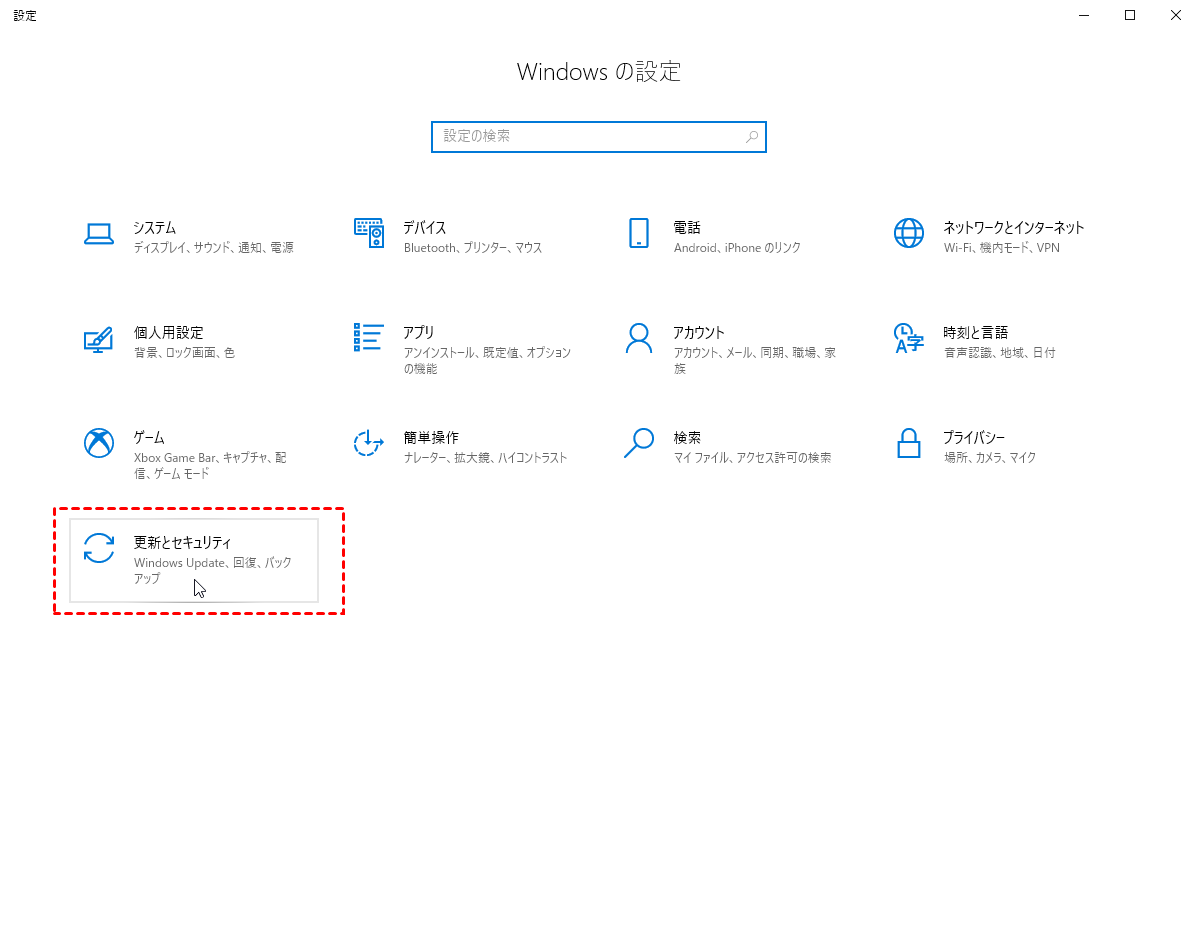Image resolution: width=1196 pixels, height=928 pixels.
Task: Click the 時刻と言語 clock icon
Action: point(908,339)
